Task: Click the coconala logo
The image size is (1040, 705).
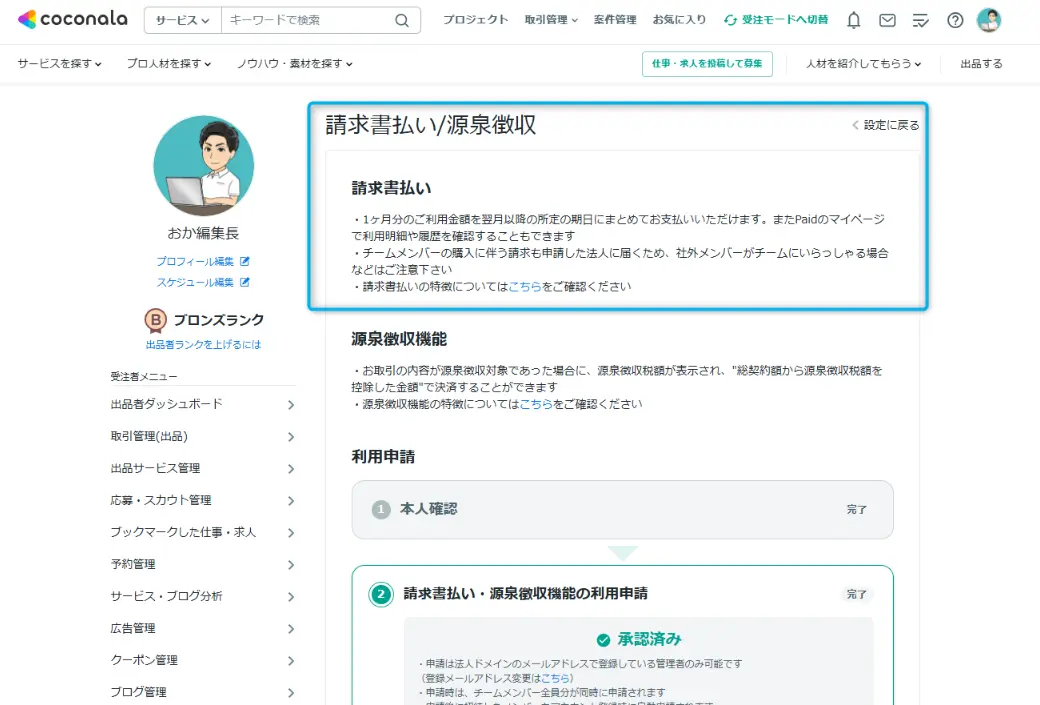Action: tap(73, 19)
